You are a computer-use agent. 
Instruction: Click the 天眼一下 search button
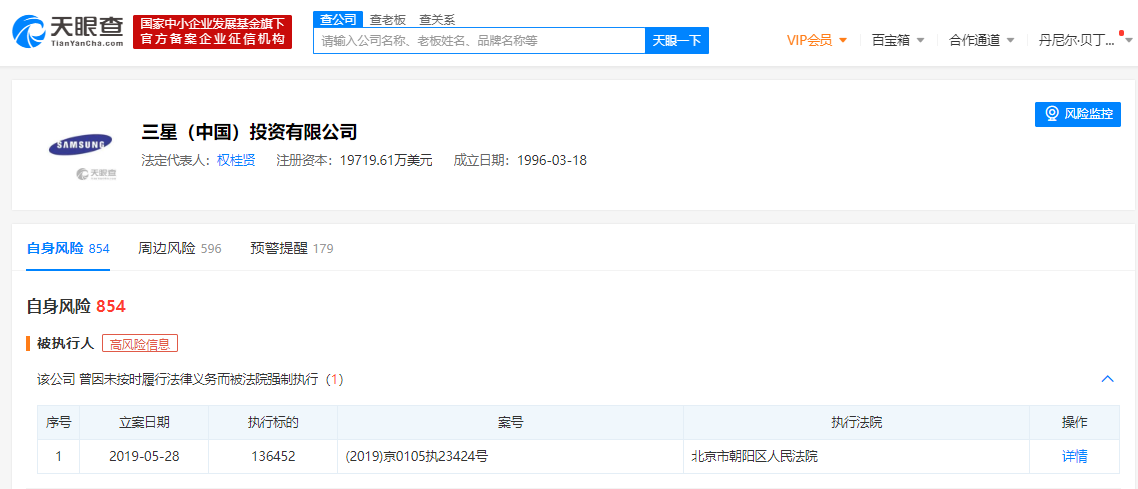[x=676, y=41]
